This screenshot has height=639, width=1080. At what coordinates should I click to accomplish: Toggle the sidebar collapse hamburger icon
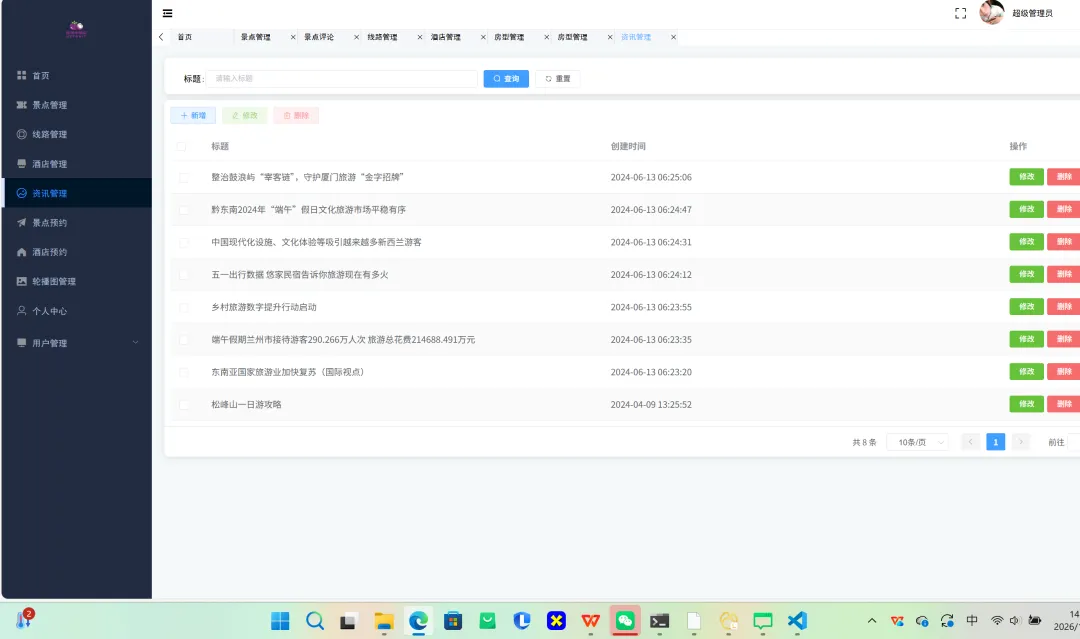(167, 13)
